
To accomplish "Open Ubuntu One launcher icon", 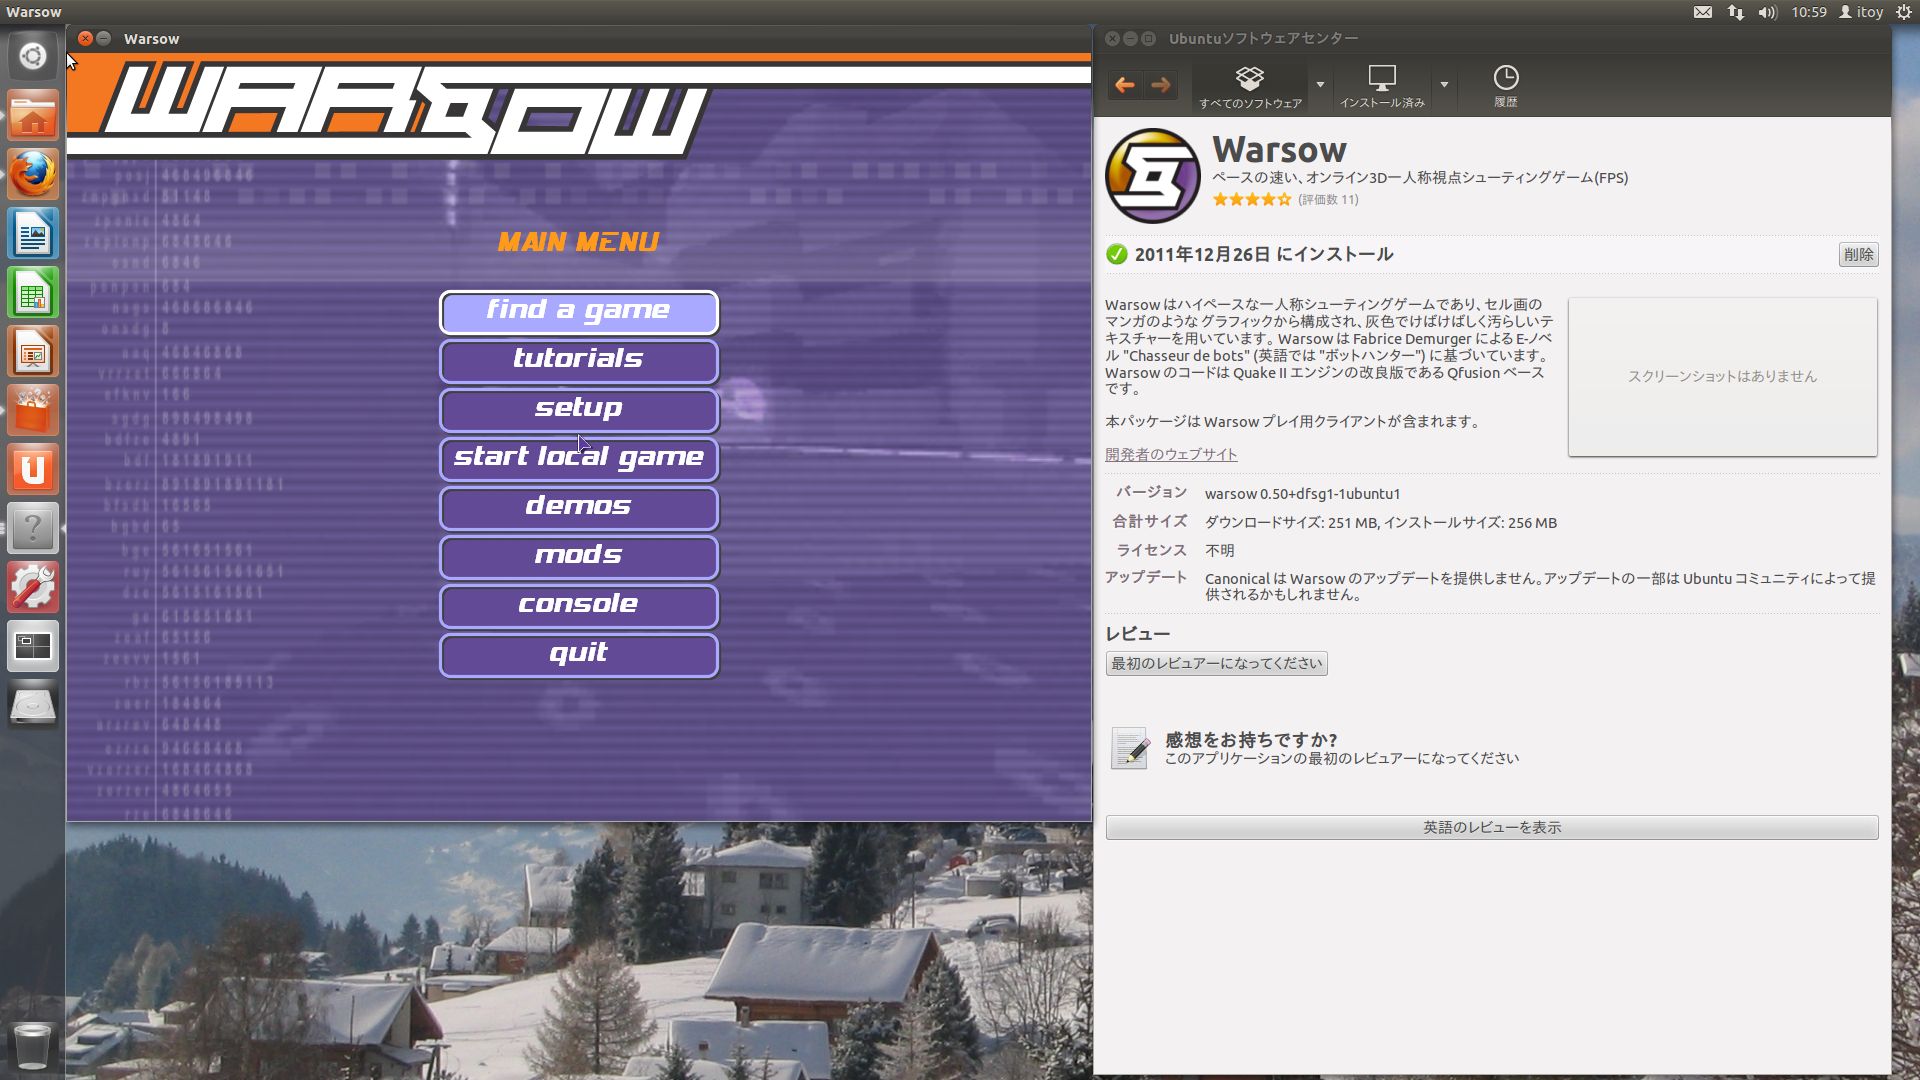I will [32, 470].
